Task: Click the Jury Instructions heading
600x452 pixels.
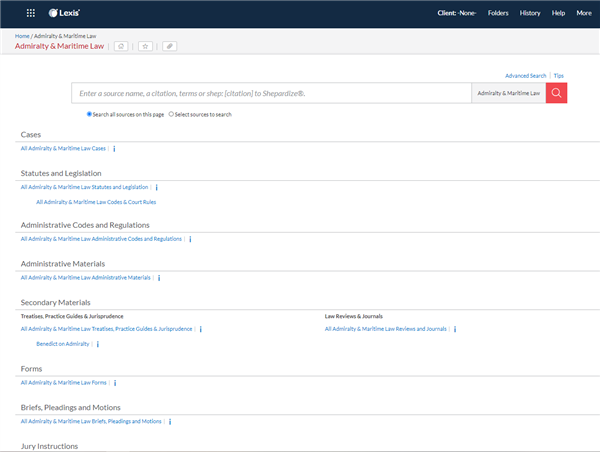Action: [x=49, y=446]
